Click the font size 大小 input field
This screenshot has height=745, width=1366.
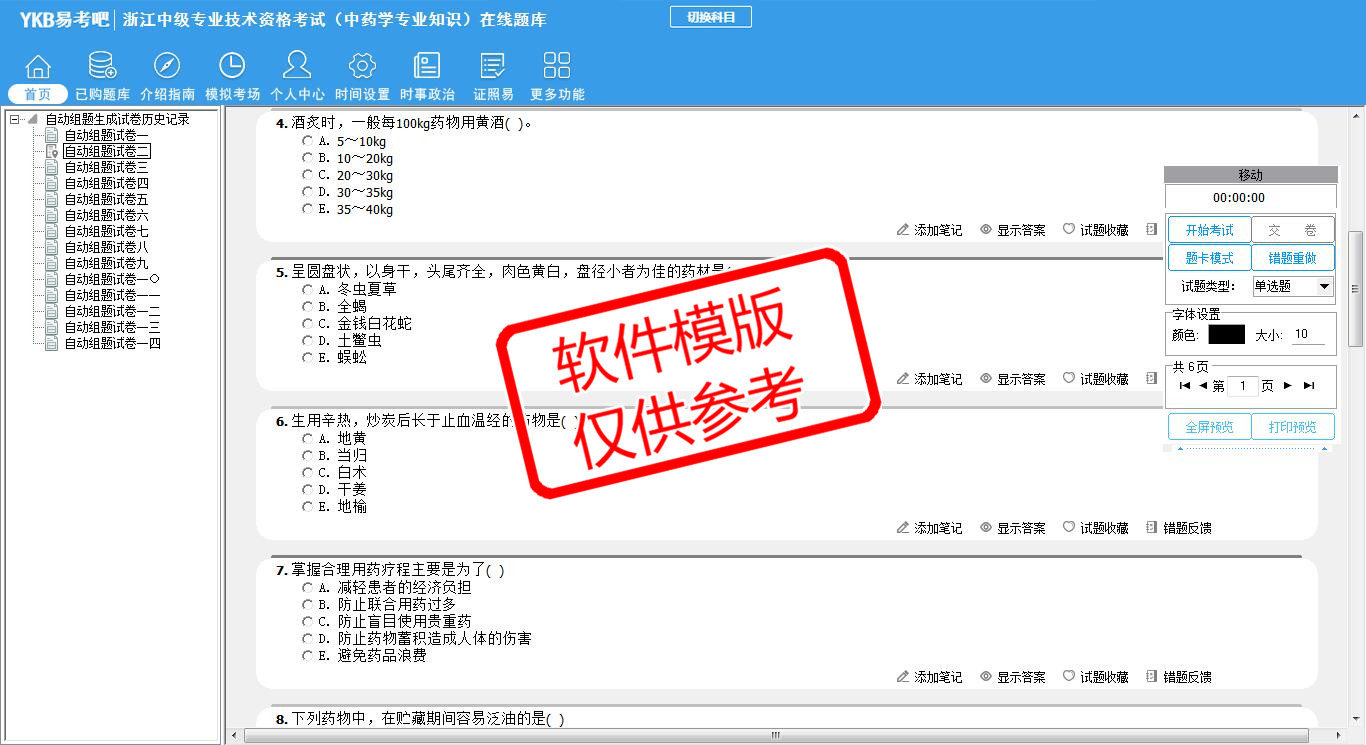[1309, 335]
